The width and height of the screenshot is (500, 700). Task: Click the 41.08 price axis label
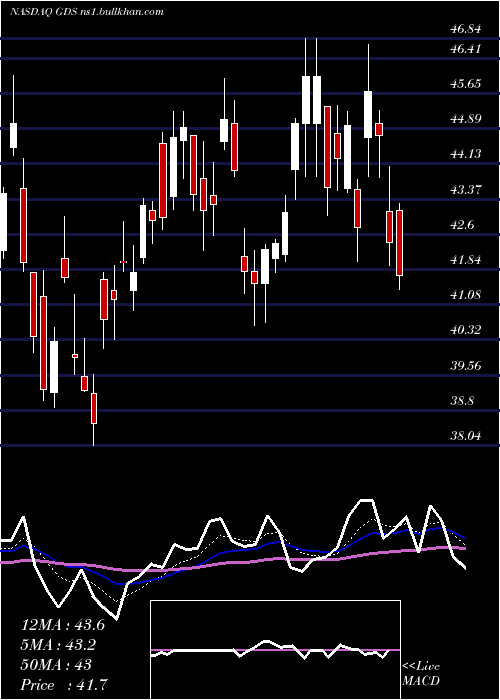pyautogui.click(x=465, y=295)
